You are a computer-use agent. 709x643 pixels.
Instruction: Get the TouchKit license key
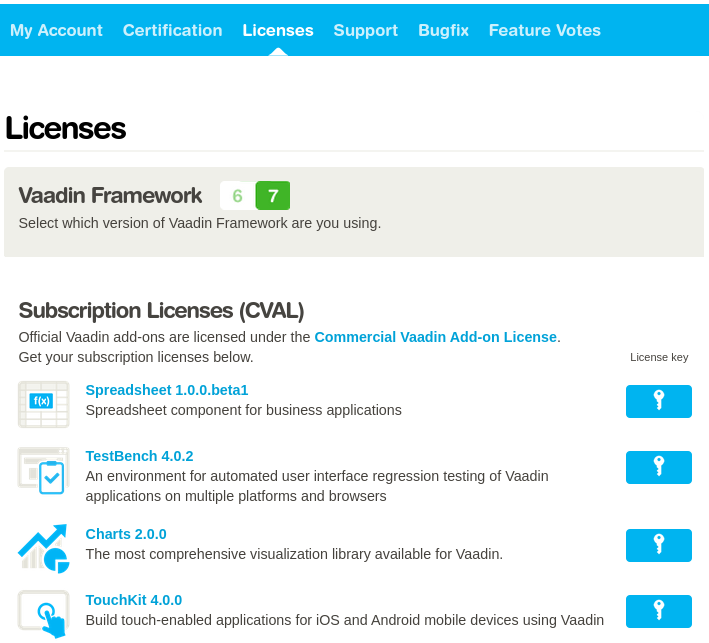[x=658, y=611]
